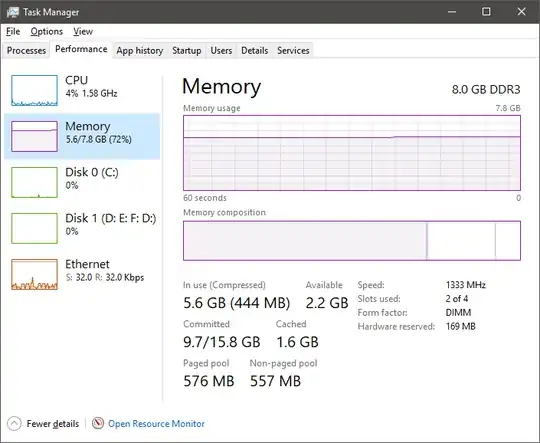Switch to the Startup tab

pyautogui.click(x=187, y=50)
